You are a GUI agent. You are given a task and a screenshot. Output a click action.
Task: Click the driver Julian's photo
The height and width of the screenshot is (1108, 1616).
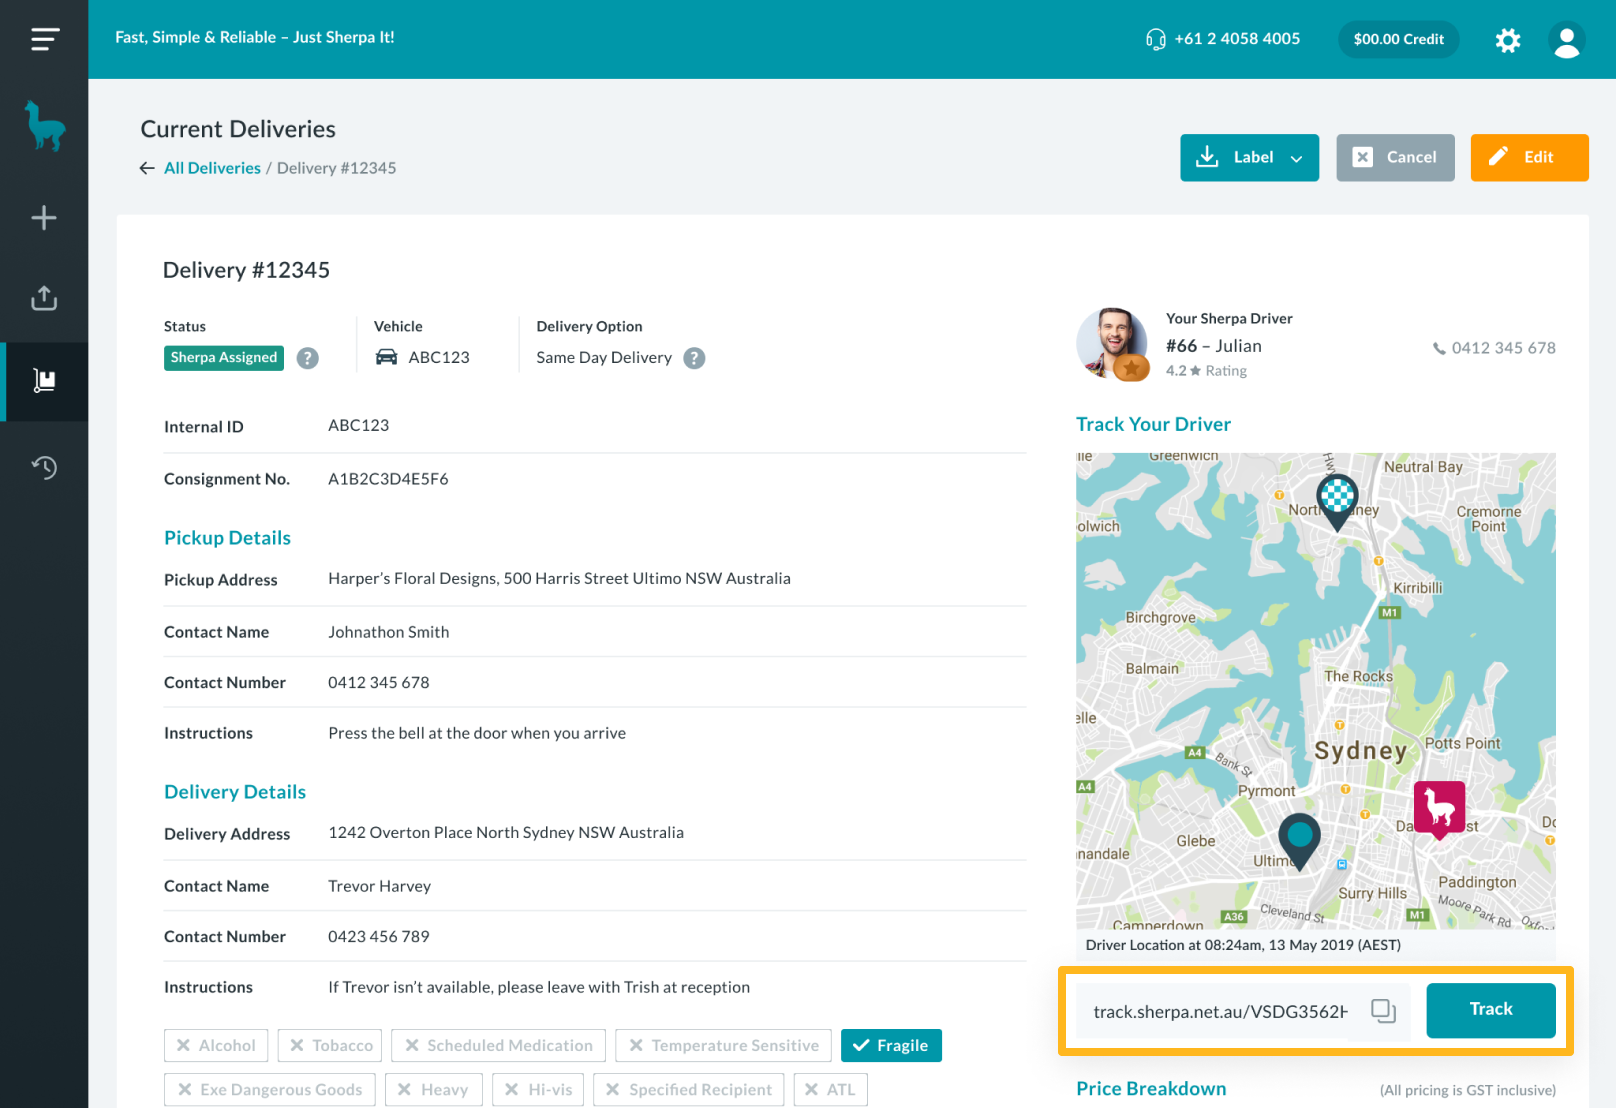1112,344
